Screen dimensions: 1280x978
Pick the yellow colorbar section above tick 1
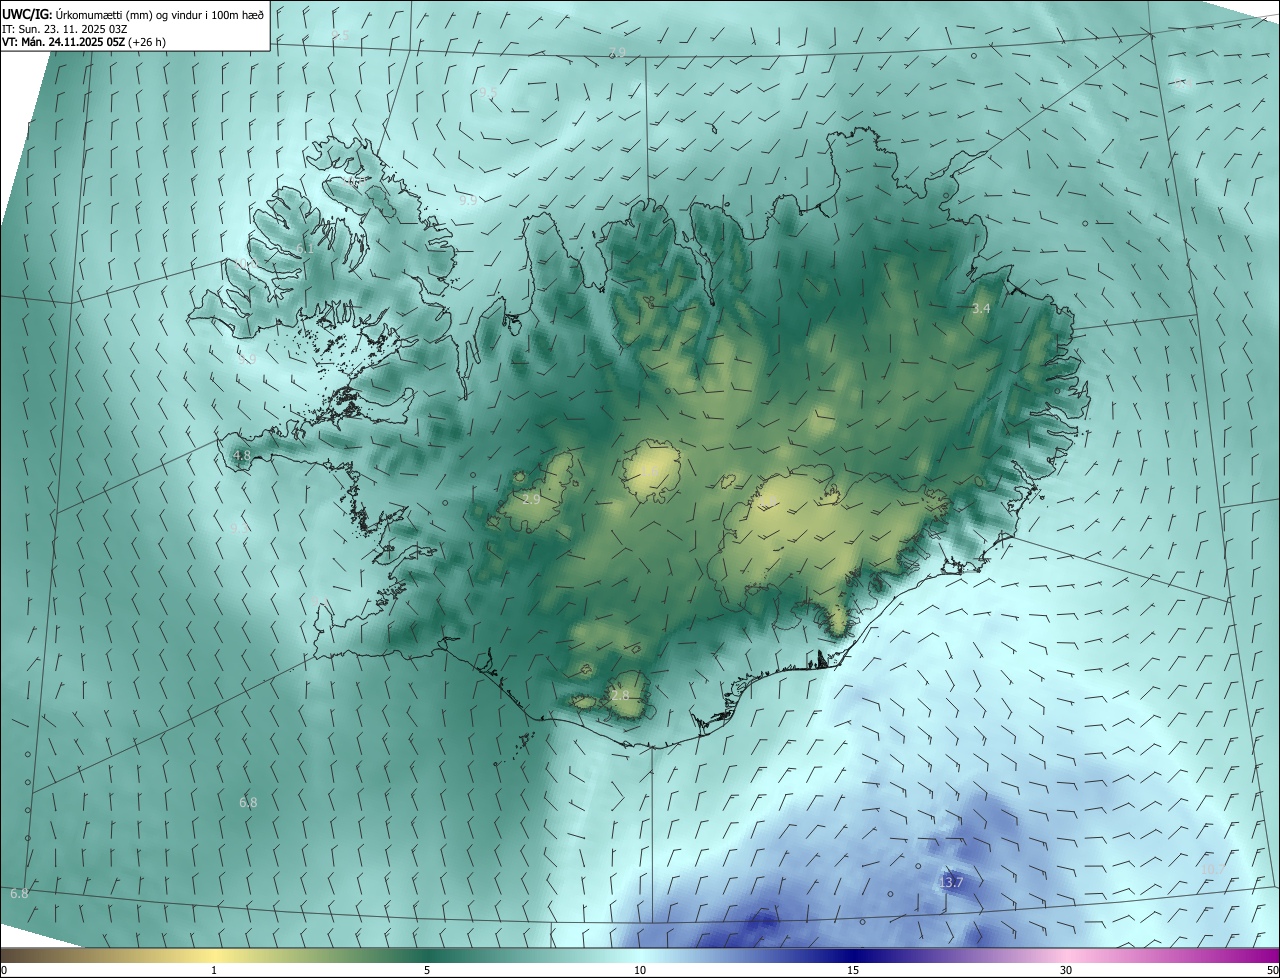point(214,955)
